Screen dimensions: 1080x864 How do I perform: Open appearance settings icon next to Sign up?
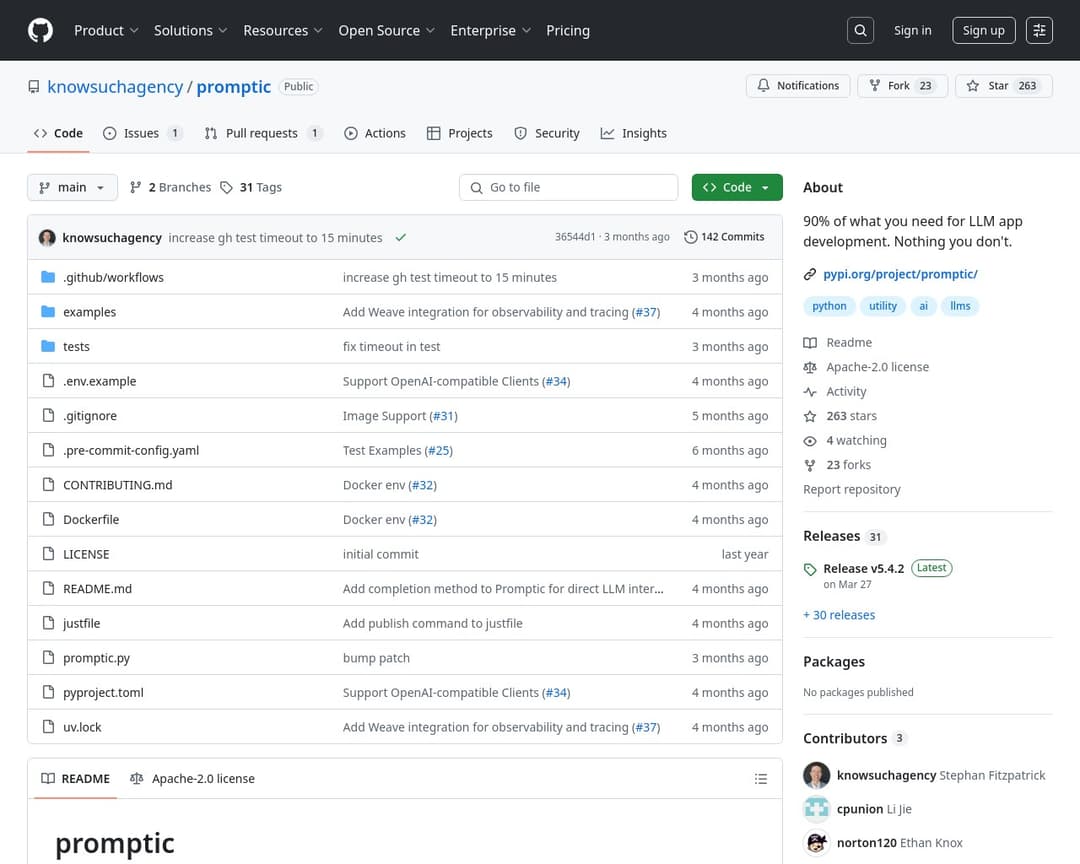1039,30
